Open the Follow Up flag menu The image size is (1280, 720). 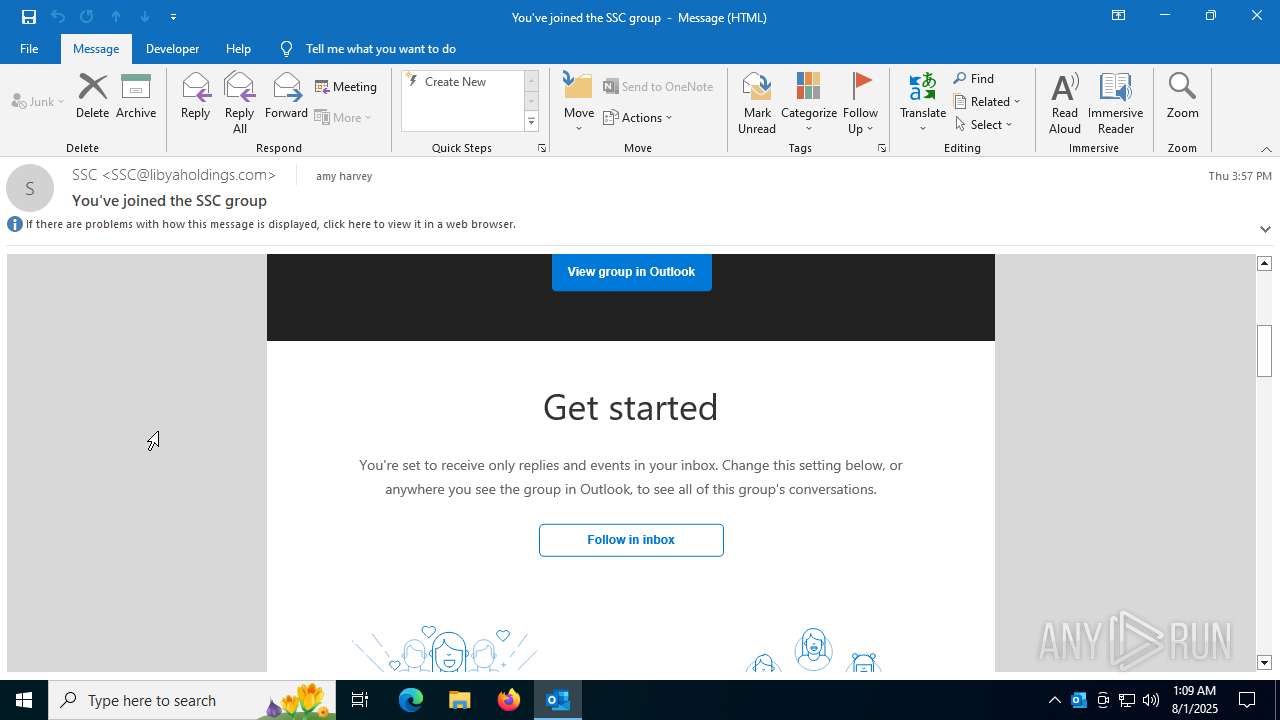click(860, 103)
